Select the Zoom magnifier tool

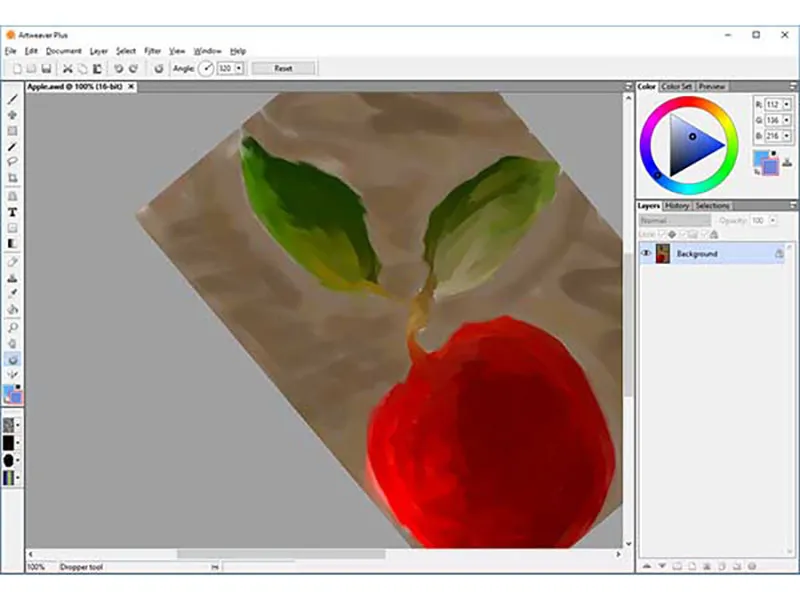pos(12,327)
